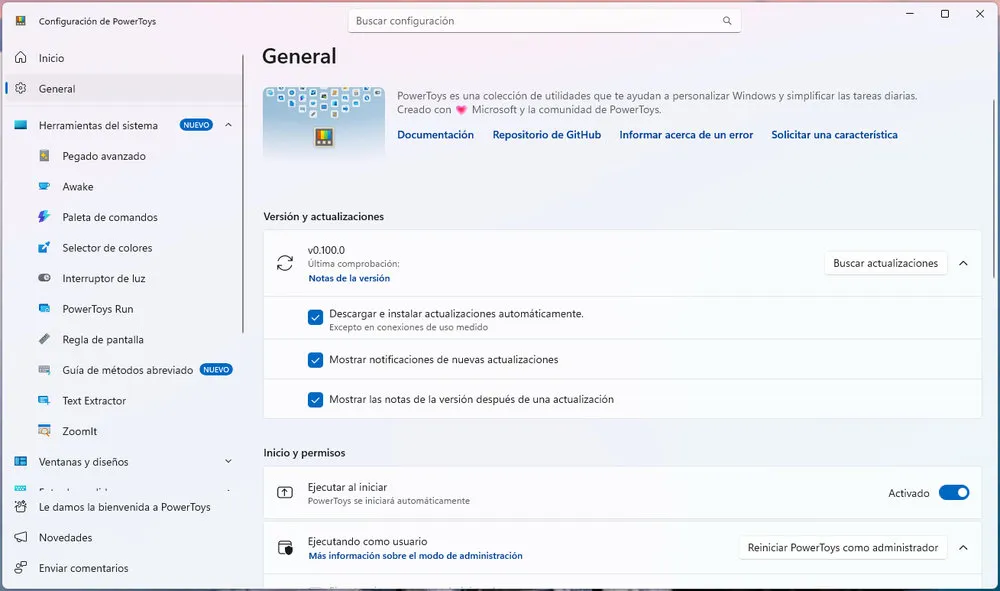Maximize the PowerToys settings window
Screen dimensions: 1000x591
click(x=945, y=14)
